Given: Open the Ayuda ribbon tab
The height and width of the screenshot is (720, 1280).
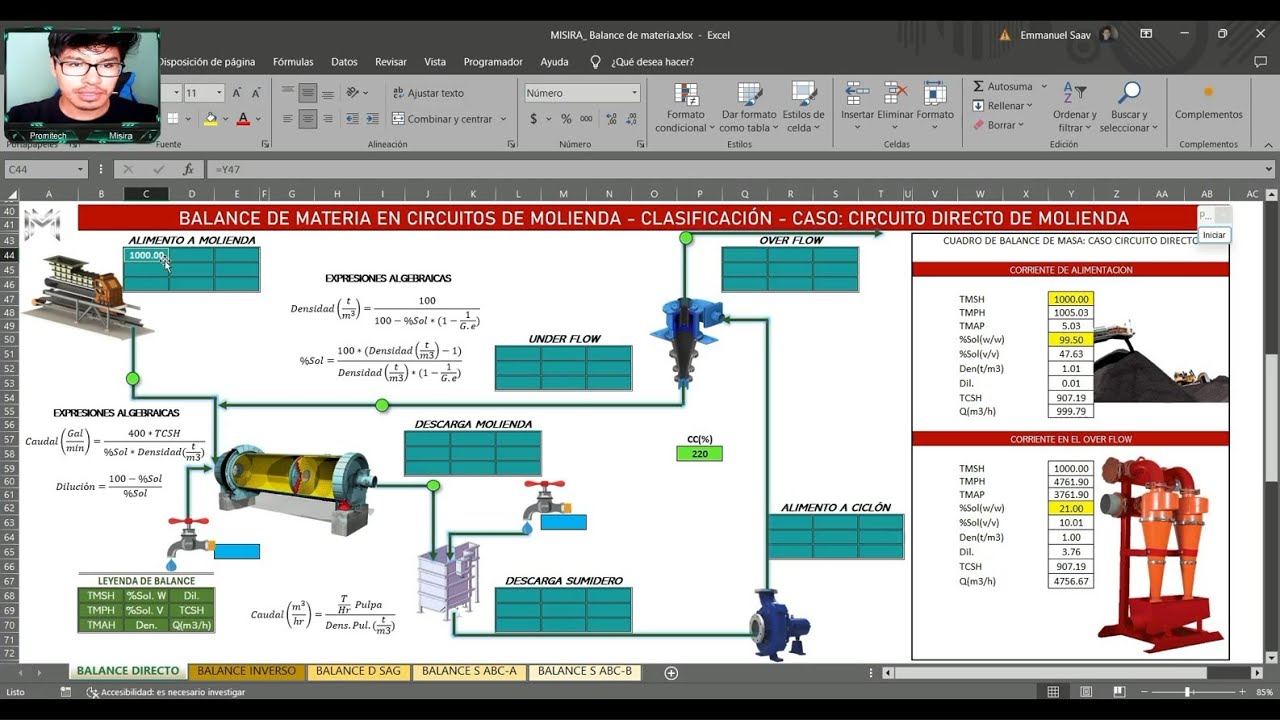Looking at the screenshot, I should pyautogui.click(x=554, y=62).
